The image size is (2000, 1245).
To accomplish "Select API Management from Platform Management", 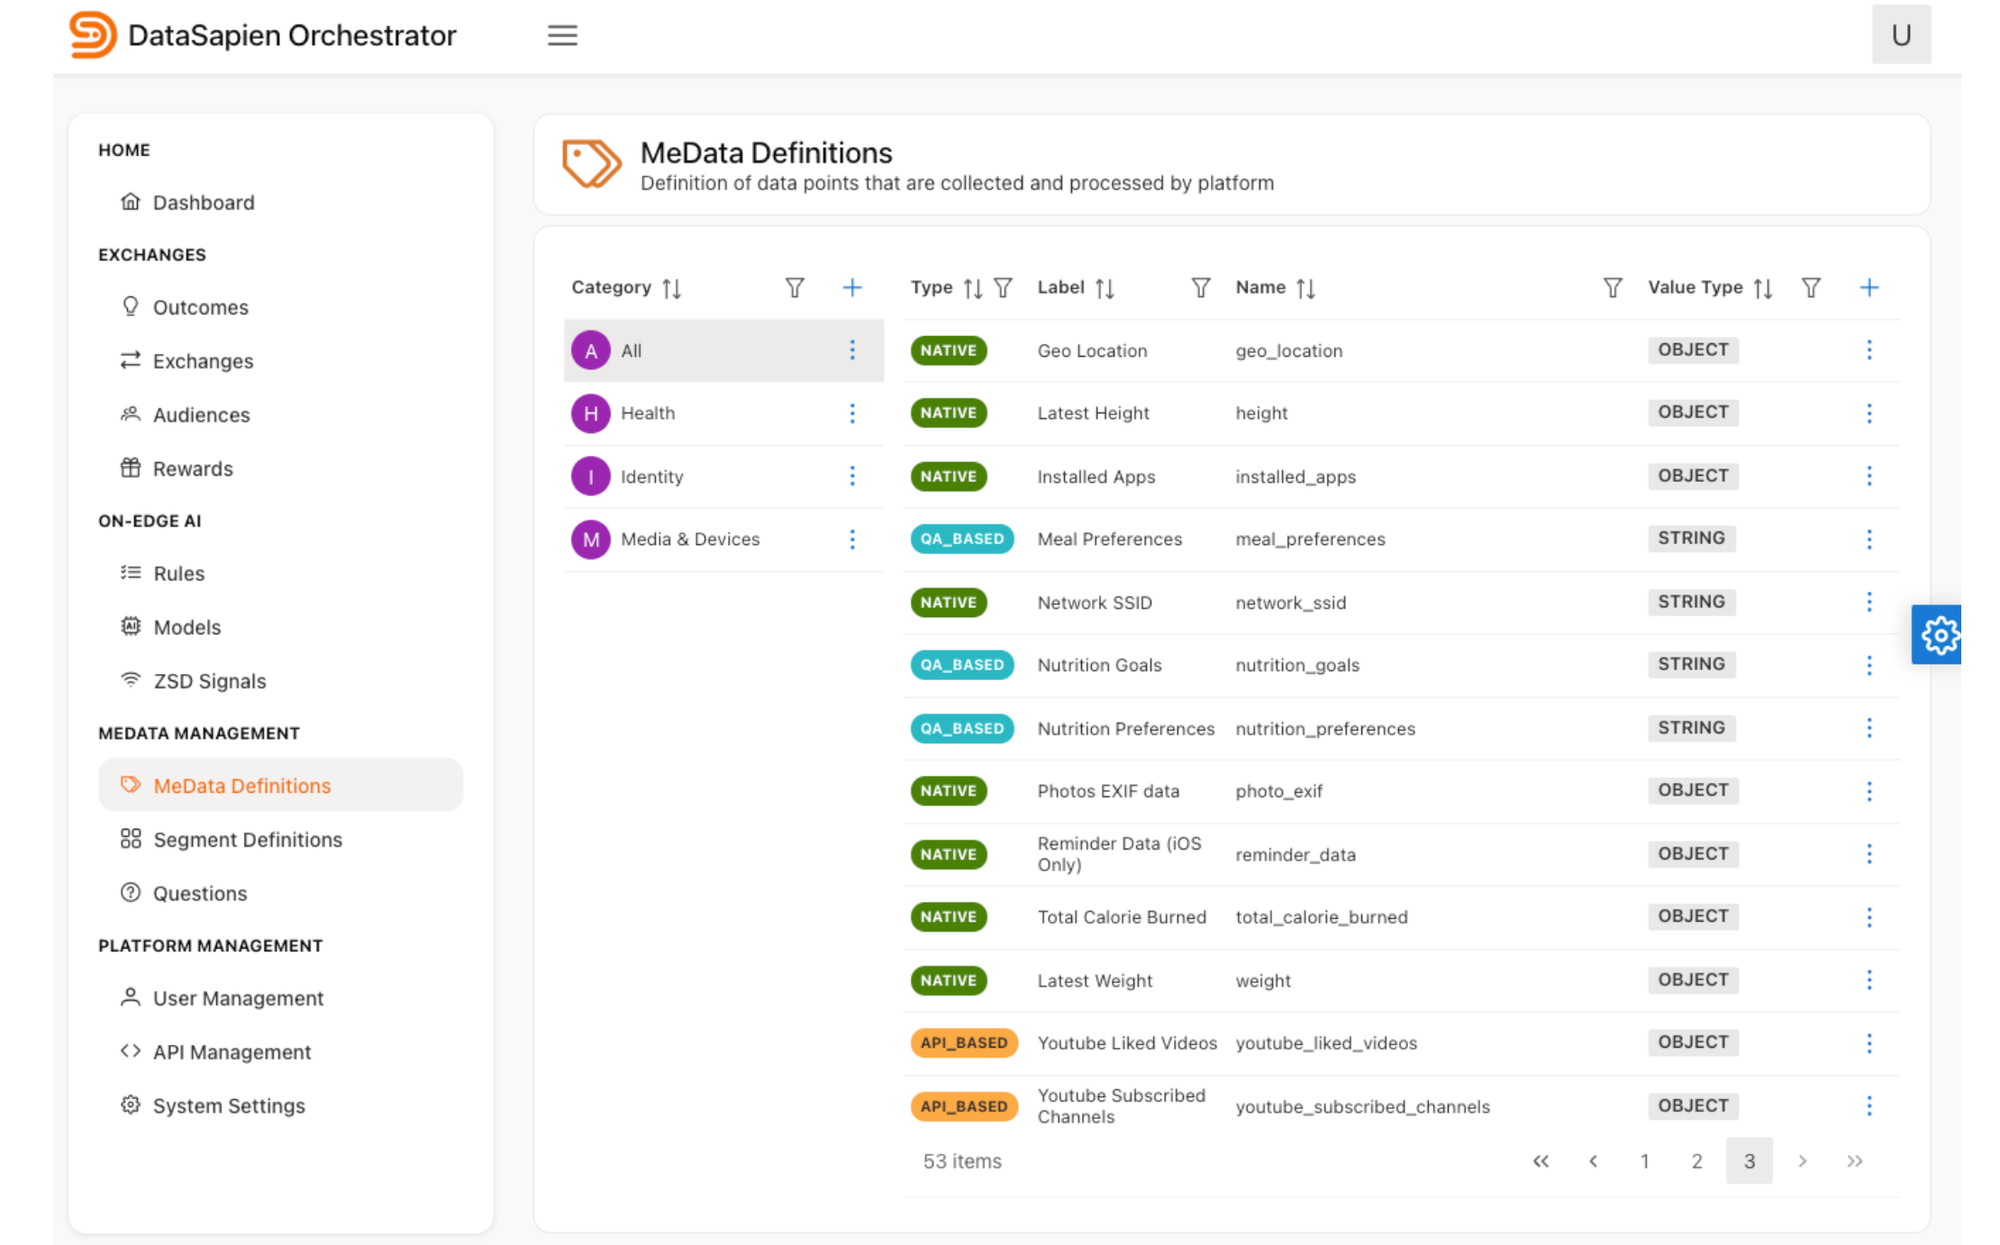I will (231, 1051).
